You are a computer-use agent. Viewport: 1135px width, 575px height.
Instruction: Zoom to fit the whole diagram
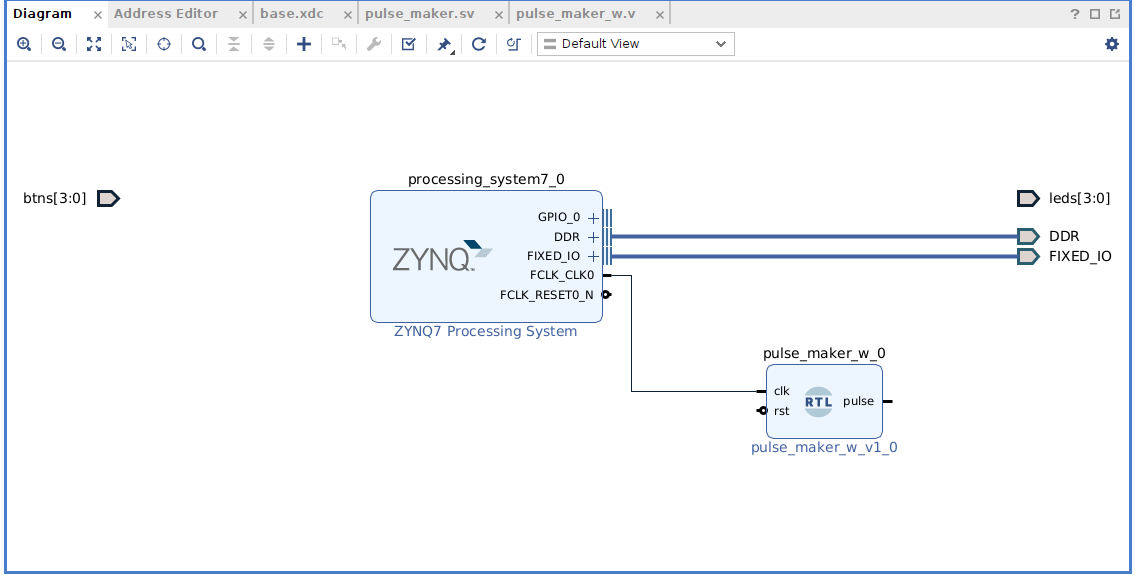[x=94, y=44]
